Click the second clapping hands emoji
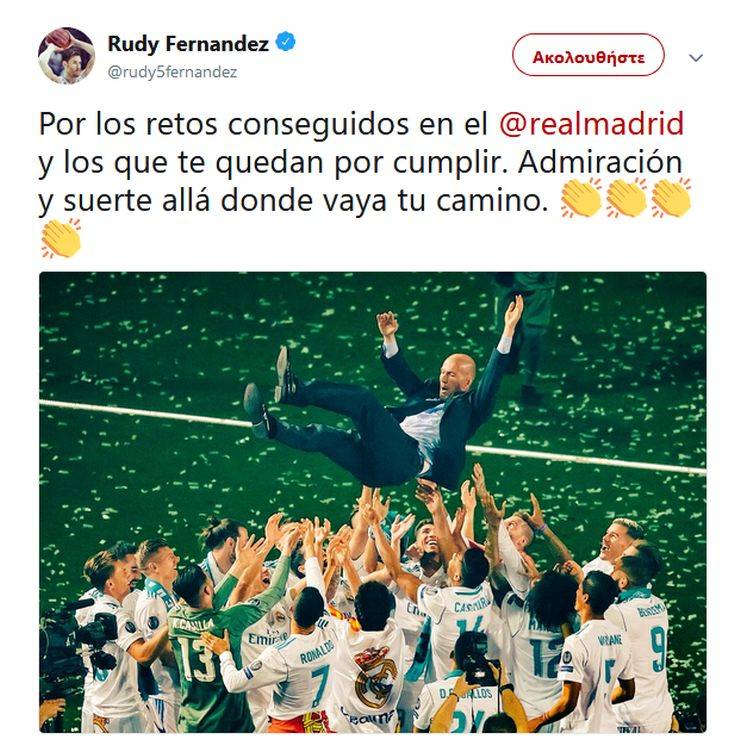The height and width of the screenshot is (746, 735). [x=626, y=198]
